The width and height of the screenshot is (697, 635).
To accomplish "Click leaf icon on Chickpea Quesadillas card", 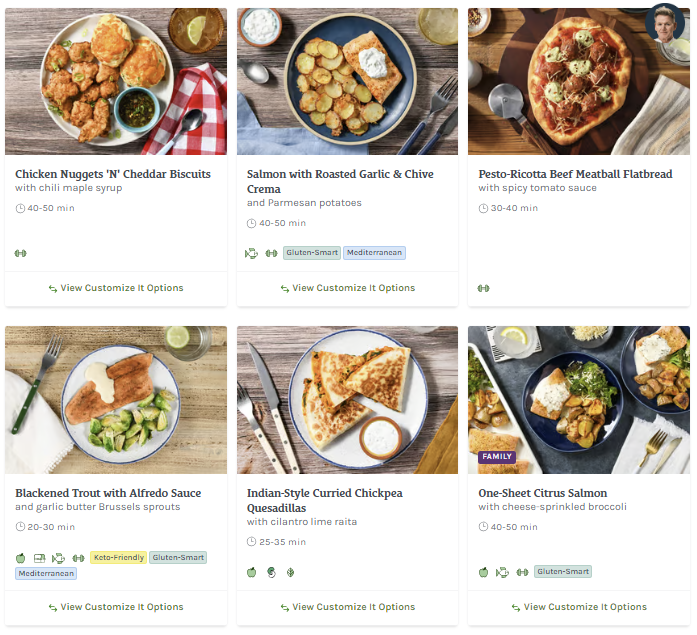I will (x=291, y=572).
